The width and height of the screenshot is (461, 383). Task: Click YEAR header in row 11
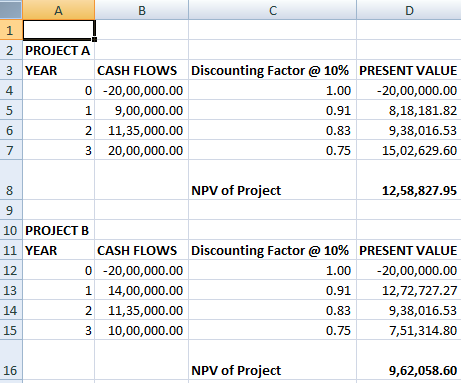[59, 250]
